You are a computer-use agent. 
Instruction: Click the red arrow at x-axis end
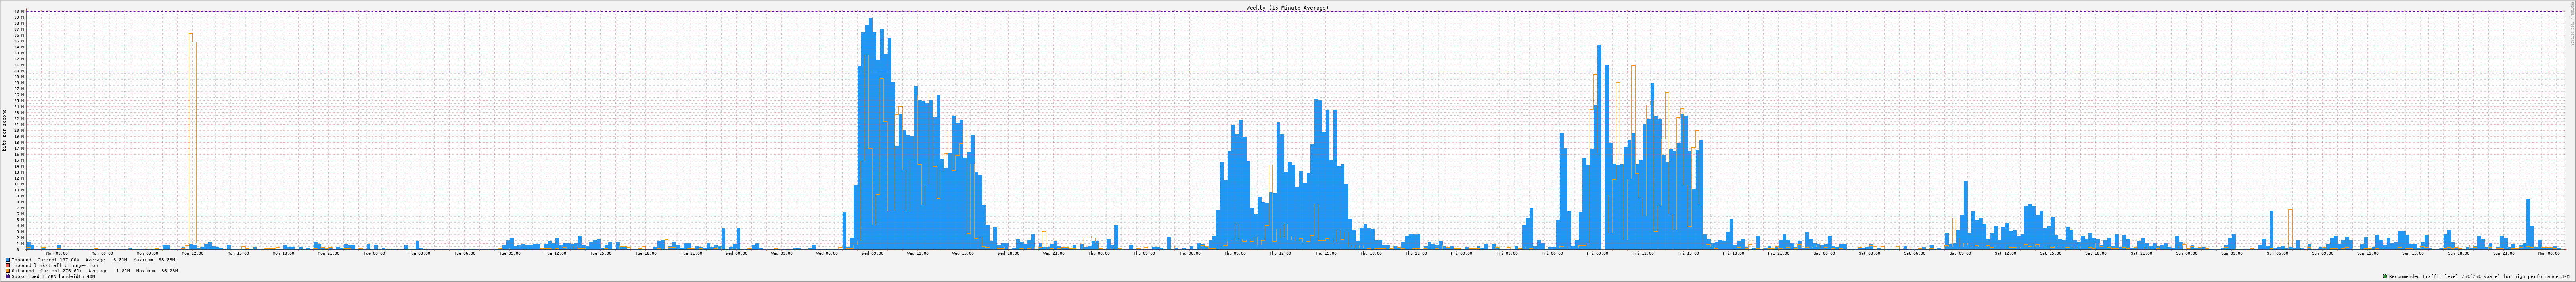point(2566,249)
